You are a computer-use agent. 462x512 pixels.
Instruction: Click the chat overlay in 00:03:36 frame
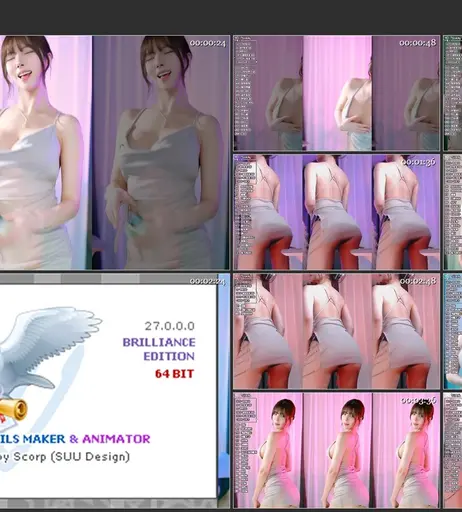tap(246, 443)
